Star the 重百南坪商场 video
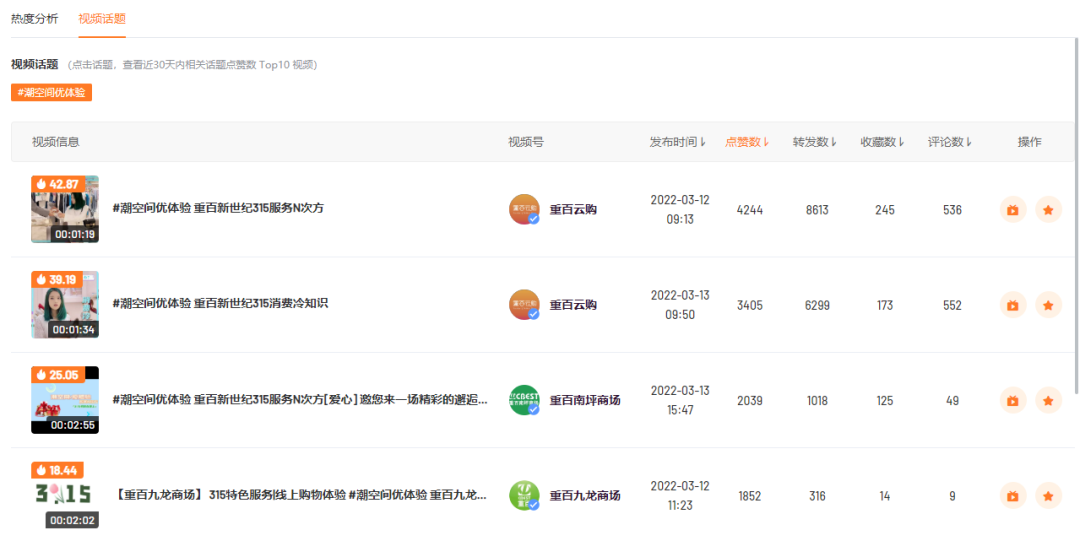The width and height of the screenshot is (1080, 541). (1048, 401)
